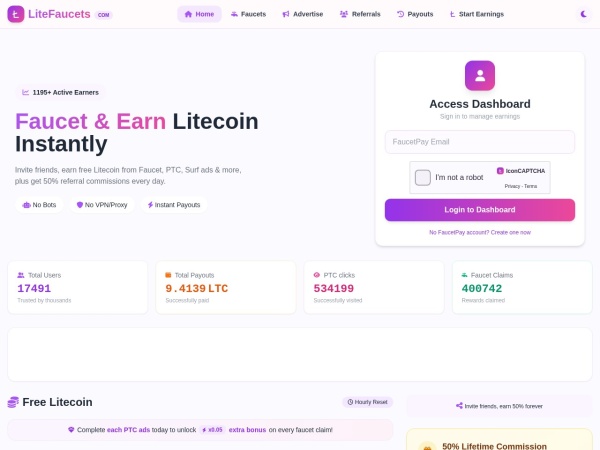Go to Faucets menu item
Image resolution: width=600 pixels, height=450 pixels.
(x=248, y=14)
